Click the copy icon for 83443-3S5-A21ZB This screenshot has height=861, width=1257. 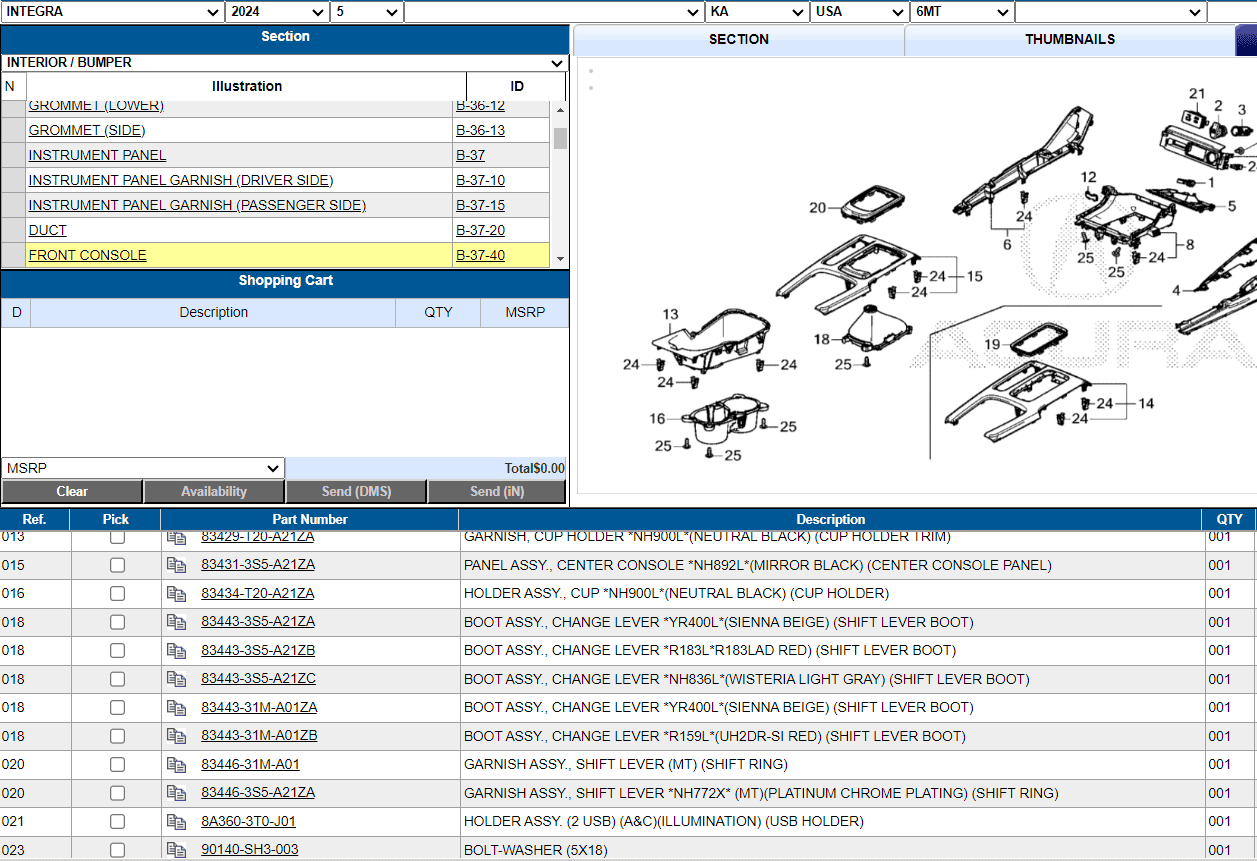pos(177,650)
